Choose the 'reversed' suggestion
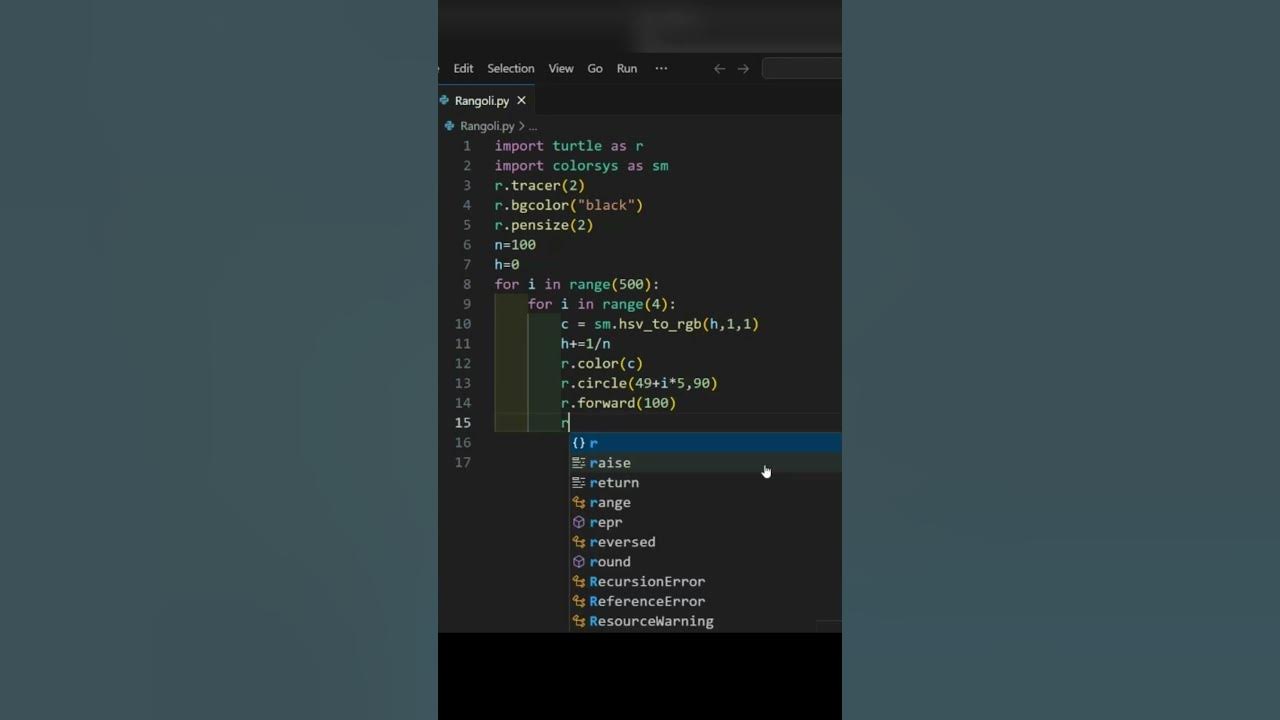Viewport: 1280px width, 720px height. pyautogui.click(x=705, y=542)
